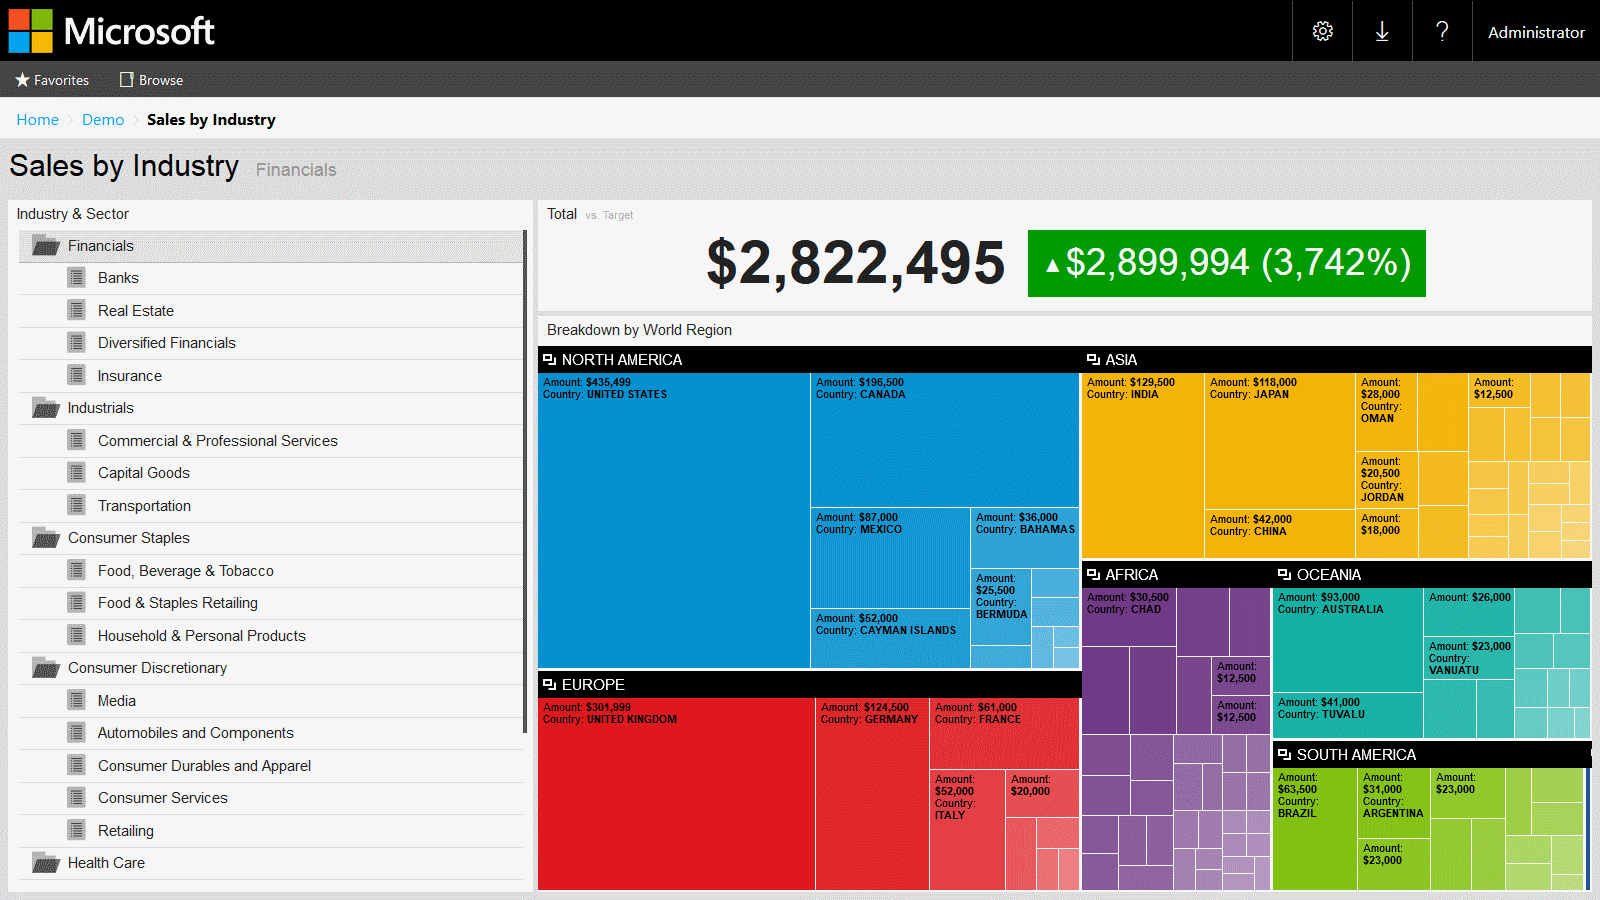
Task: Open the Administrator user menu
Action: [x=1536, y=32]
